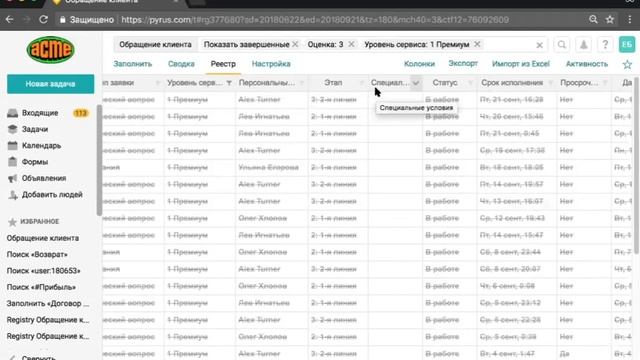Image resolution: width=640 pixels, height=360 pixels.
Task: Open the Формы forms icon
Action: tap(13, 162)
